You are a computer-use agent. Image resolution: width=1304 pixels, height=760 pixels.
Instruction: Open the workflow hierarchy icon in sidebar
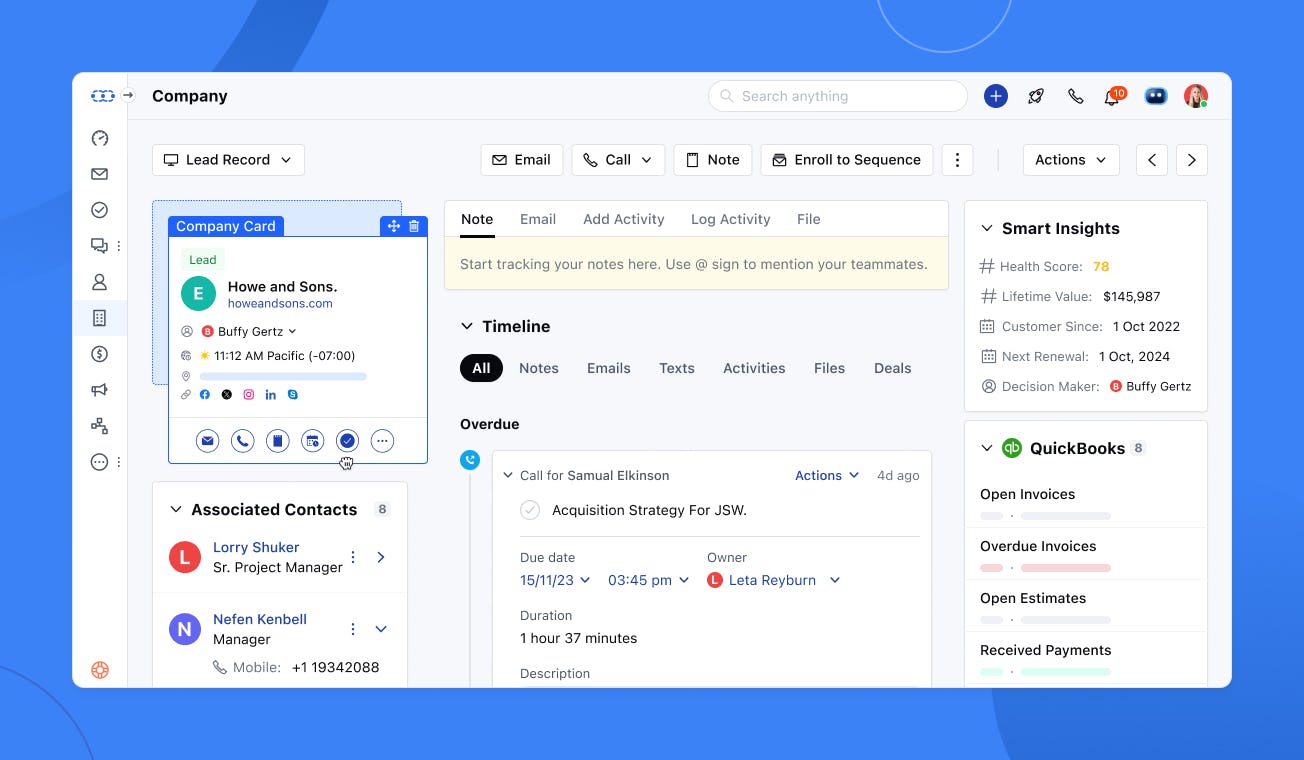99,426
